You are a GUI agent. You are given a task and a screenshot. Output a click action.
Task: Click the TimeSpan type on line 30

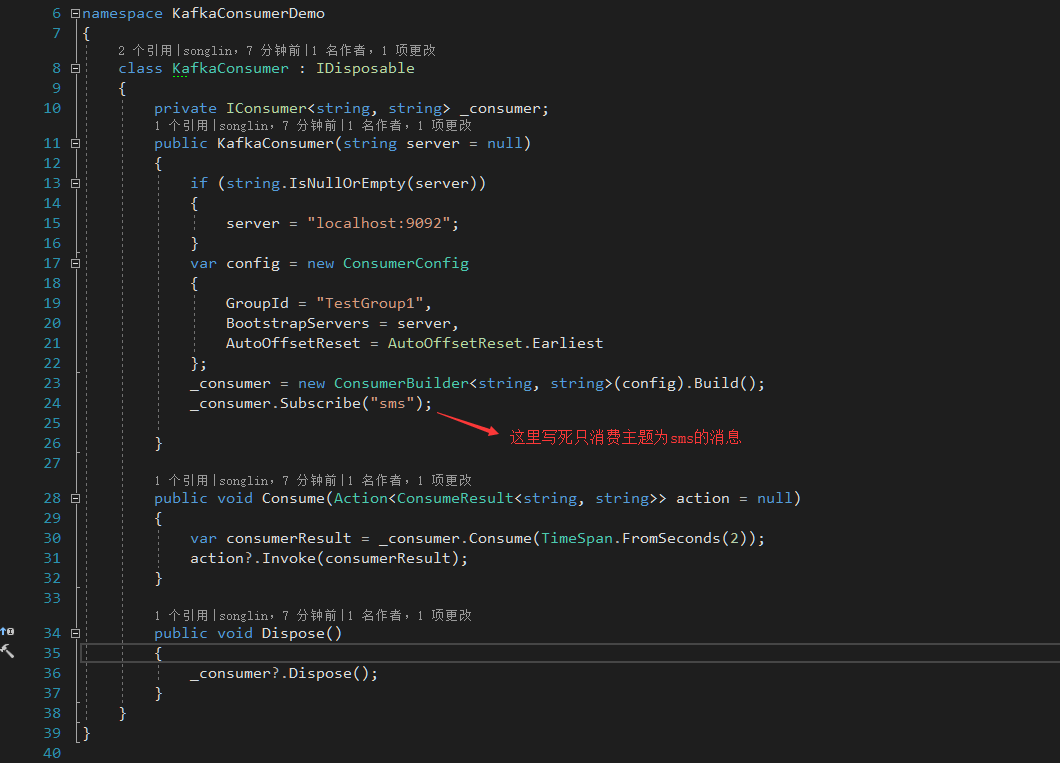(x=577, y=538)
